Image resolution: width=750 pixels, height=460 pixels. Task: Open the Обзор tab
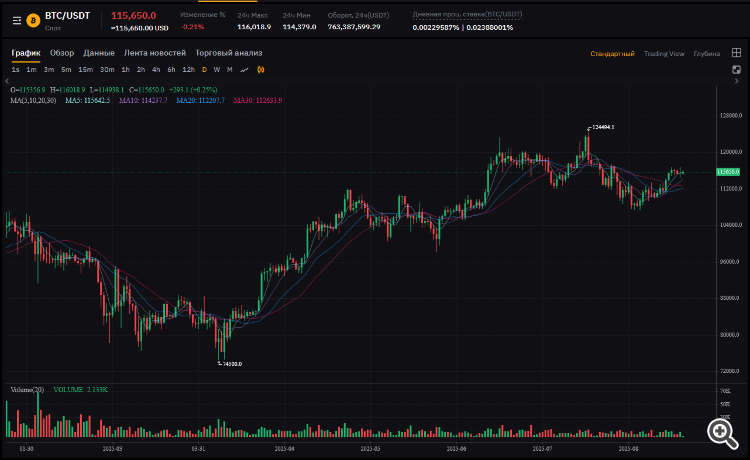coord(62,53)
